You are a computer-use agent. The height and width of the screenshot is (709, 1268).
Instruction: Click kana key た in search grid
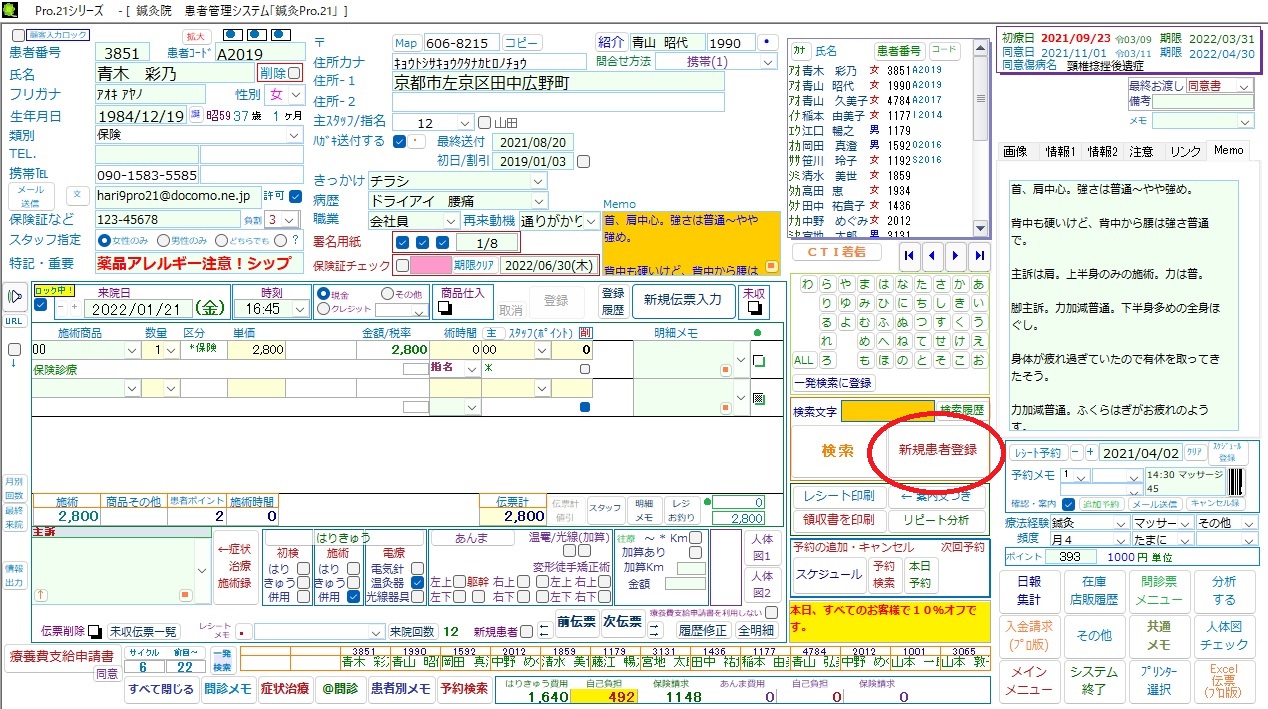point(921,284)
